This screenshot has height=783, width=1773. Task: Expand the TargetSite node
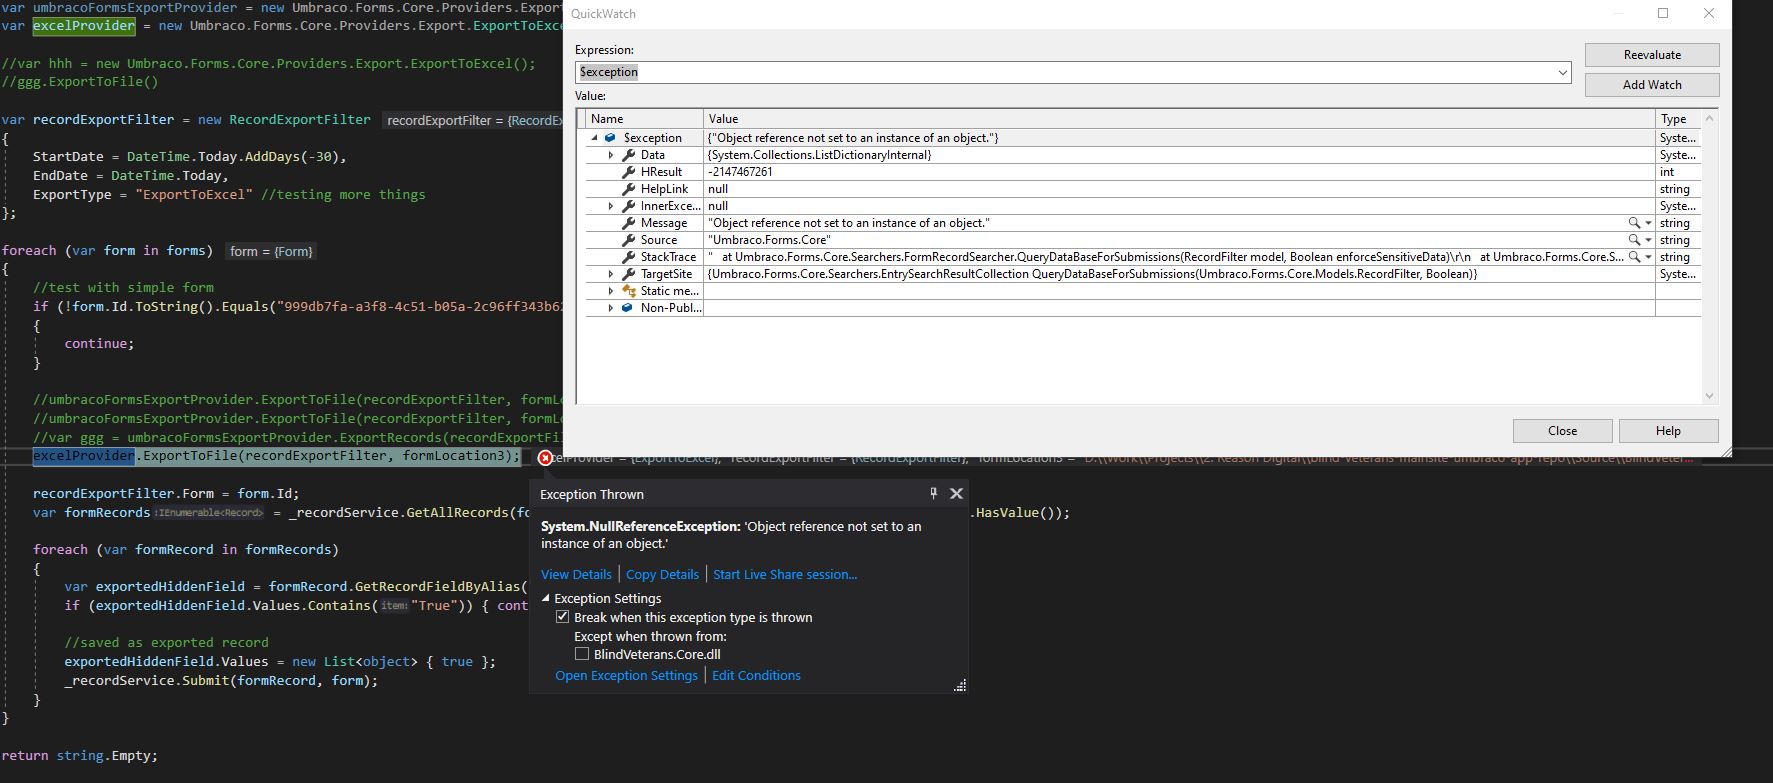(611, 274)
